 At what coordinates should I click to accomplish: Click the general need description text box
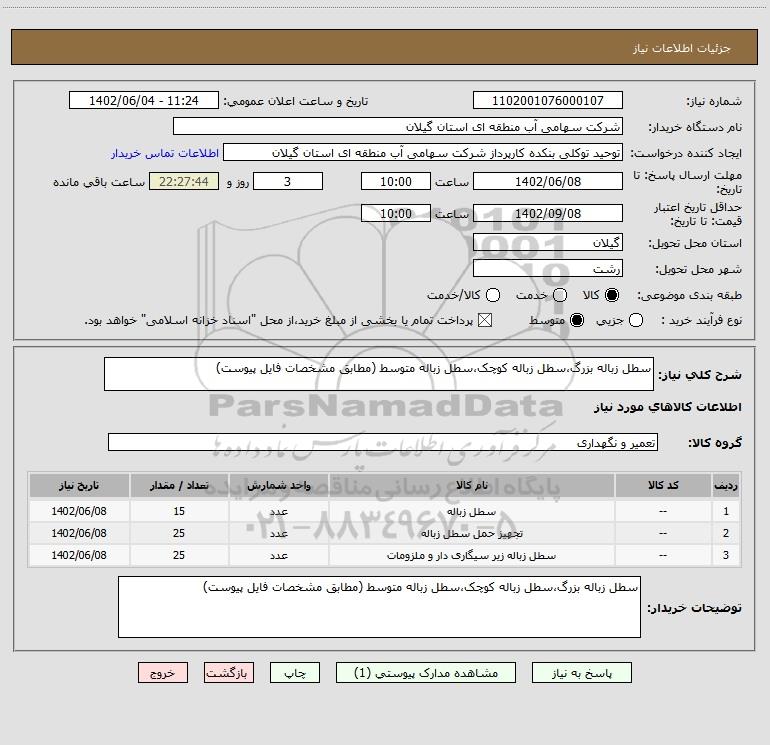click(379, 374)
